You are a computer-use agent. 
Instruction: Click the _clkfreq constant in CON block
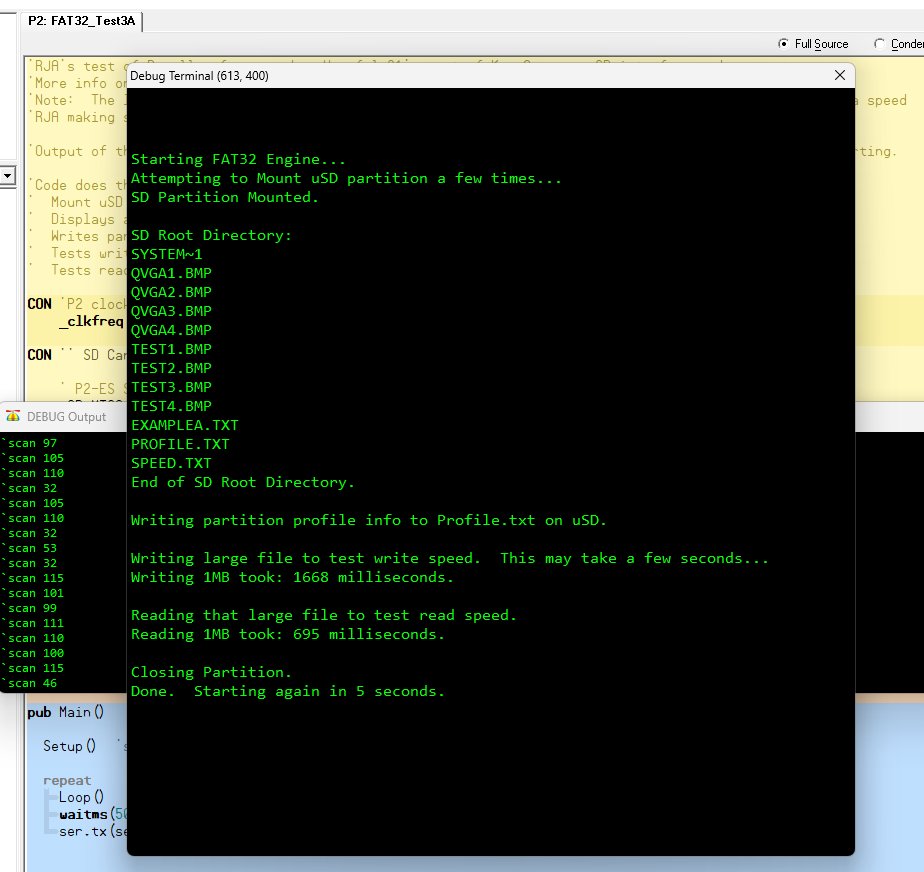(91, 321)
